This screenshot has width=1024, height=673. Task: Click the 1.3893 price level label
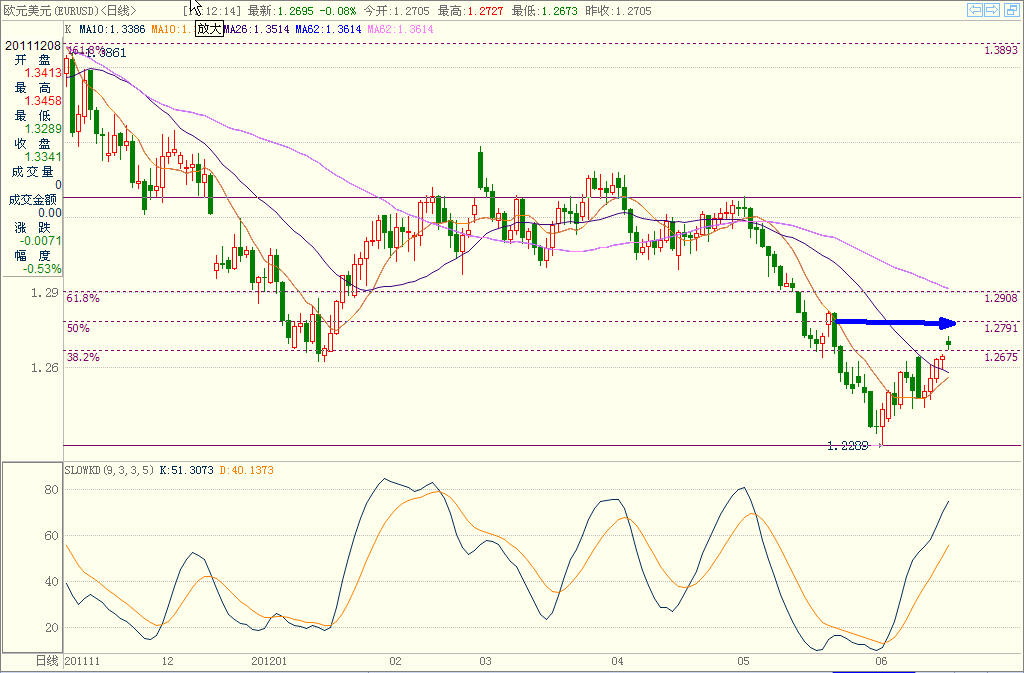(1001, 50)
